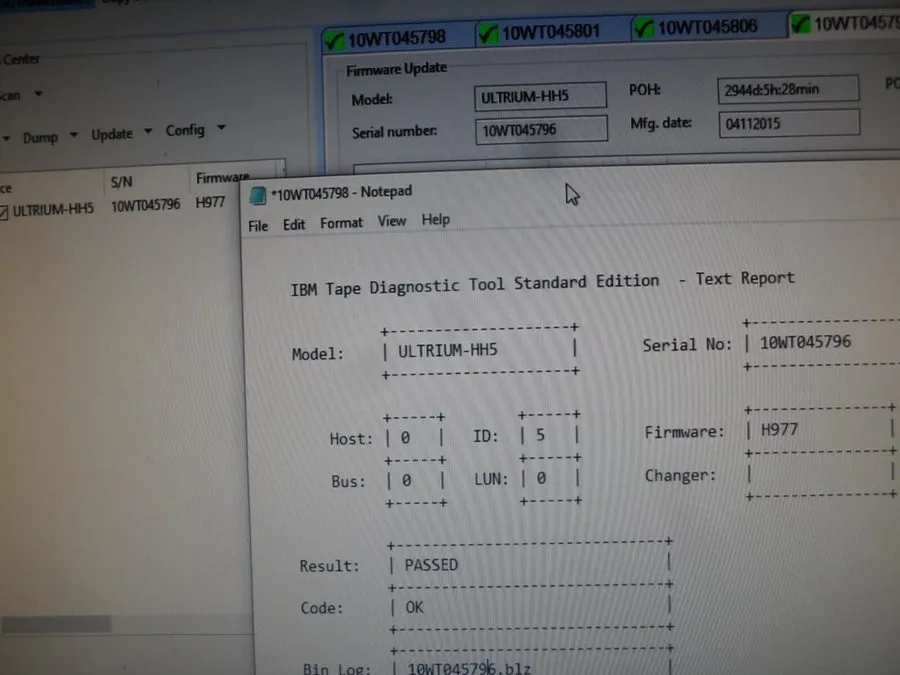Click the S/N column header
The width and height of the screenshot is (900, 675).
click(121, 182)
